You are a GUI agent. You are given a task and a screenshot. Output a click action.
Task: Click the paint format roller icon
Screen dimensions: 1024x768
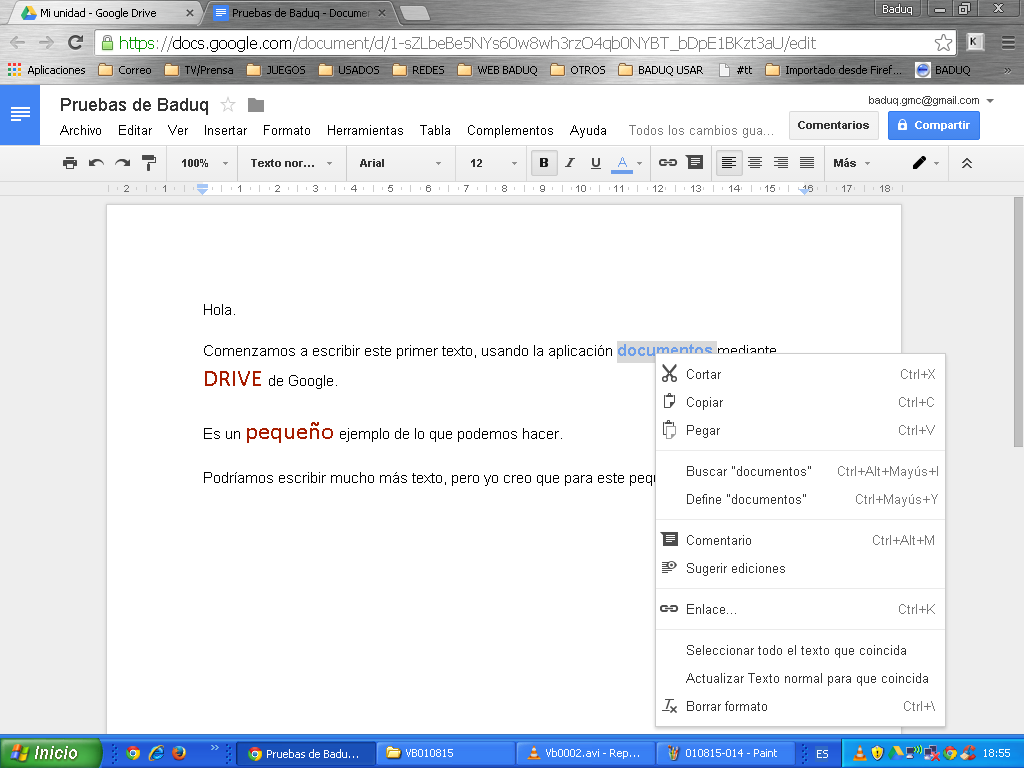click(x=149, y=163)
